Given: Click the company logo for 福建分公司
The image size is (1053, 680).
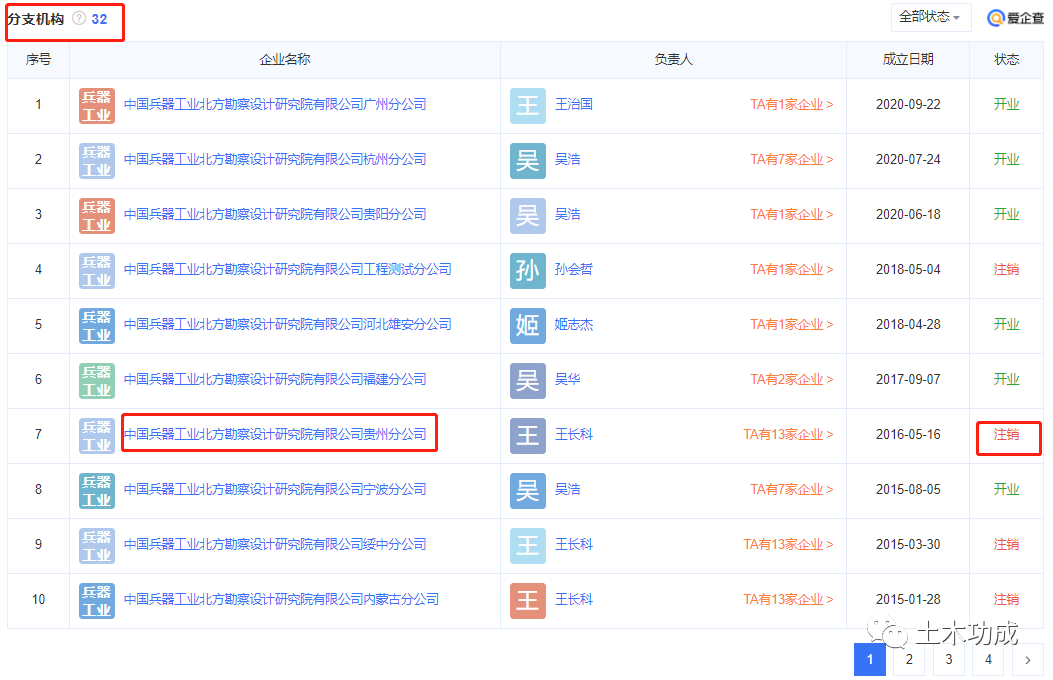Looking at the screenshot, I should pos(97,381).
